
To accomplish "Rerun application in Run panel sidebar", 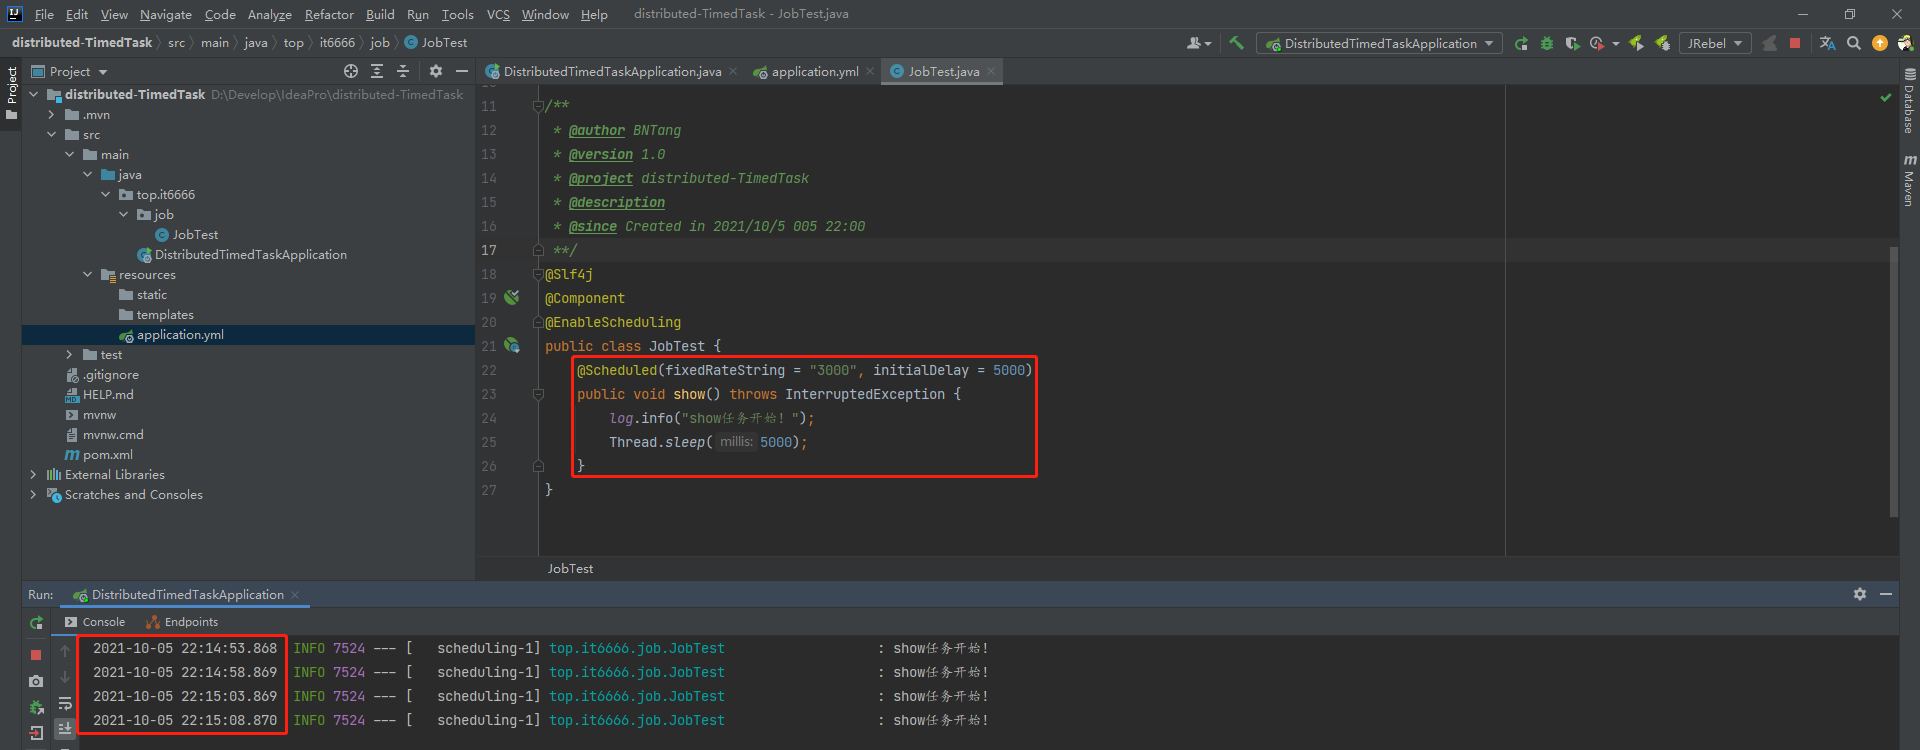I will click(x=37, y=623).
